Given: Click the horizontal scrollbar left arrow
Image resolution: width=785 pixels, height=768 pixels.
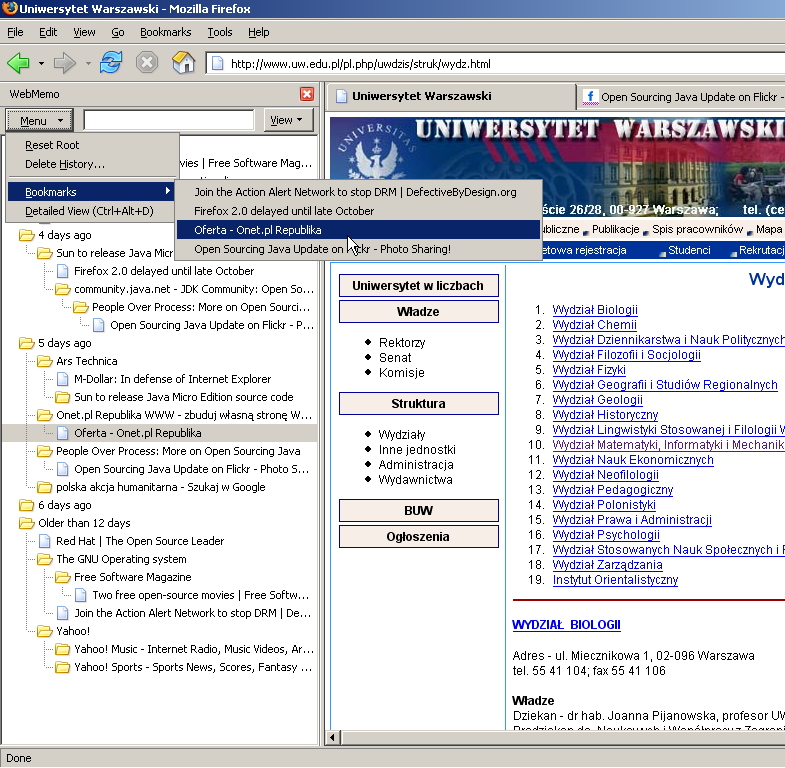Looking at the screenshot, I should [x=332, y=737].
